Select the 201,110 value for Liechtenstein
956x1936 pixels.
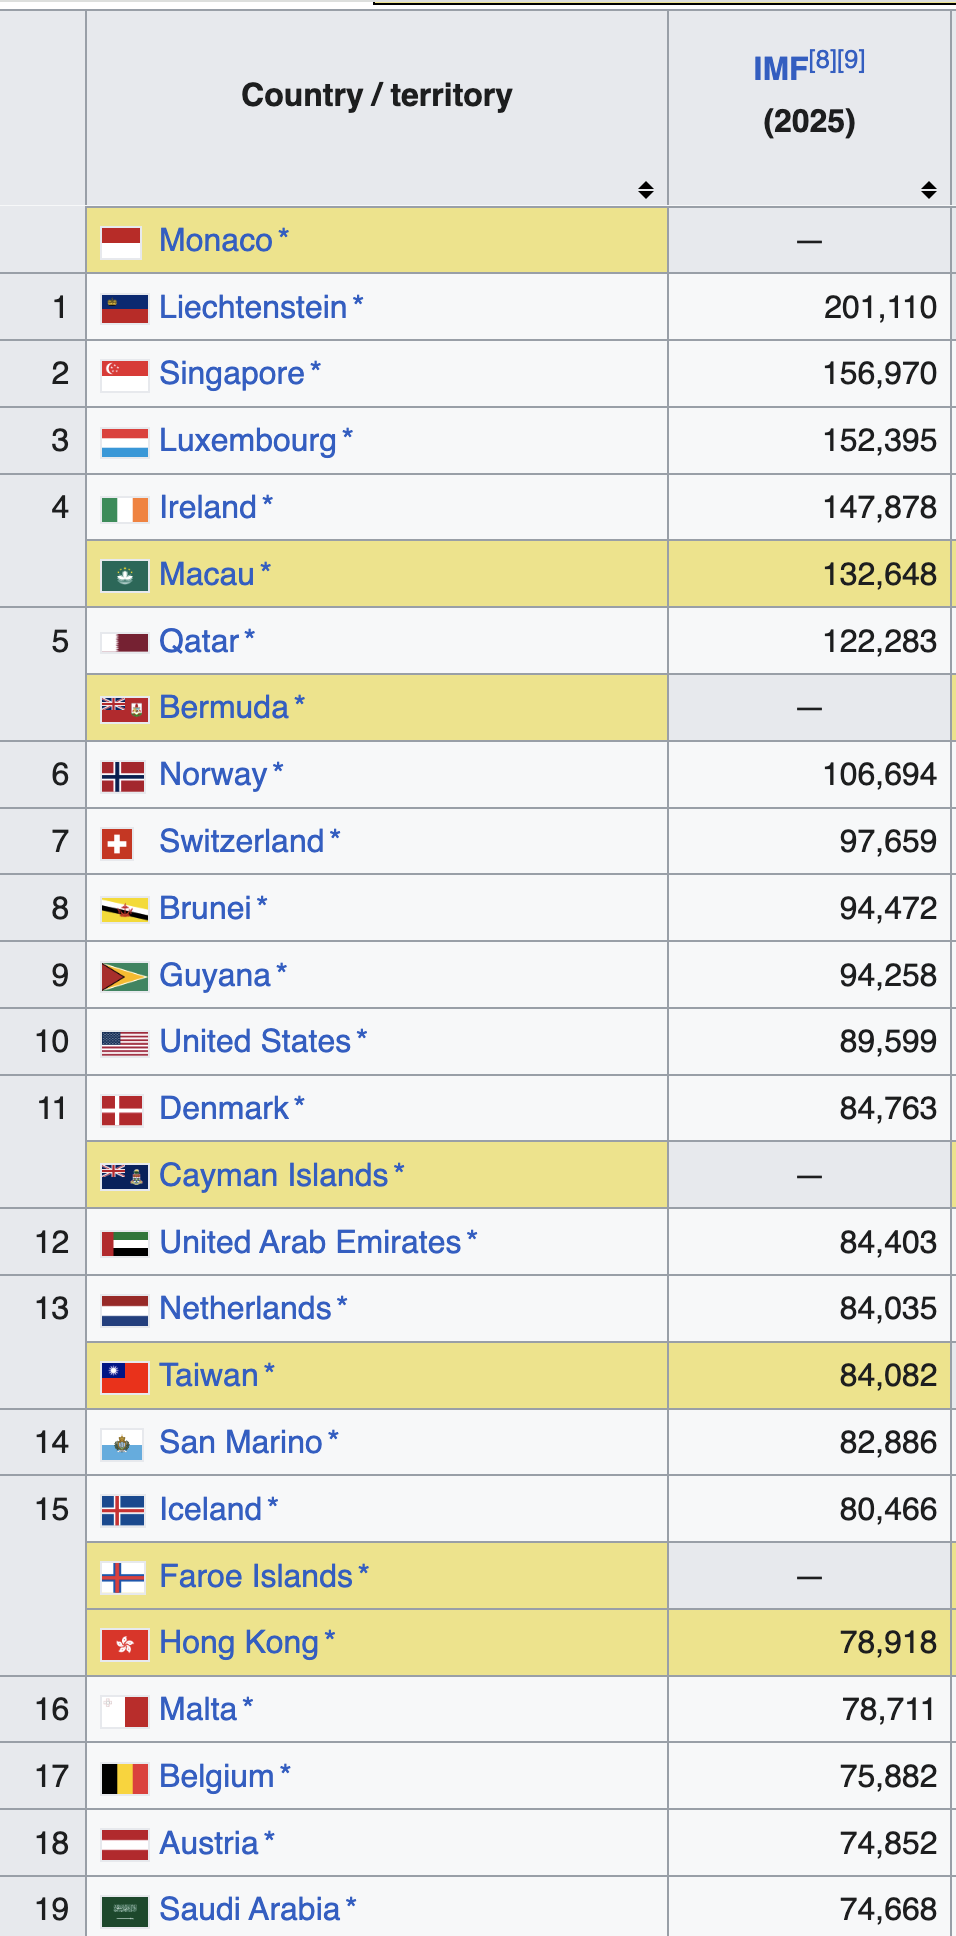880,308
